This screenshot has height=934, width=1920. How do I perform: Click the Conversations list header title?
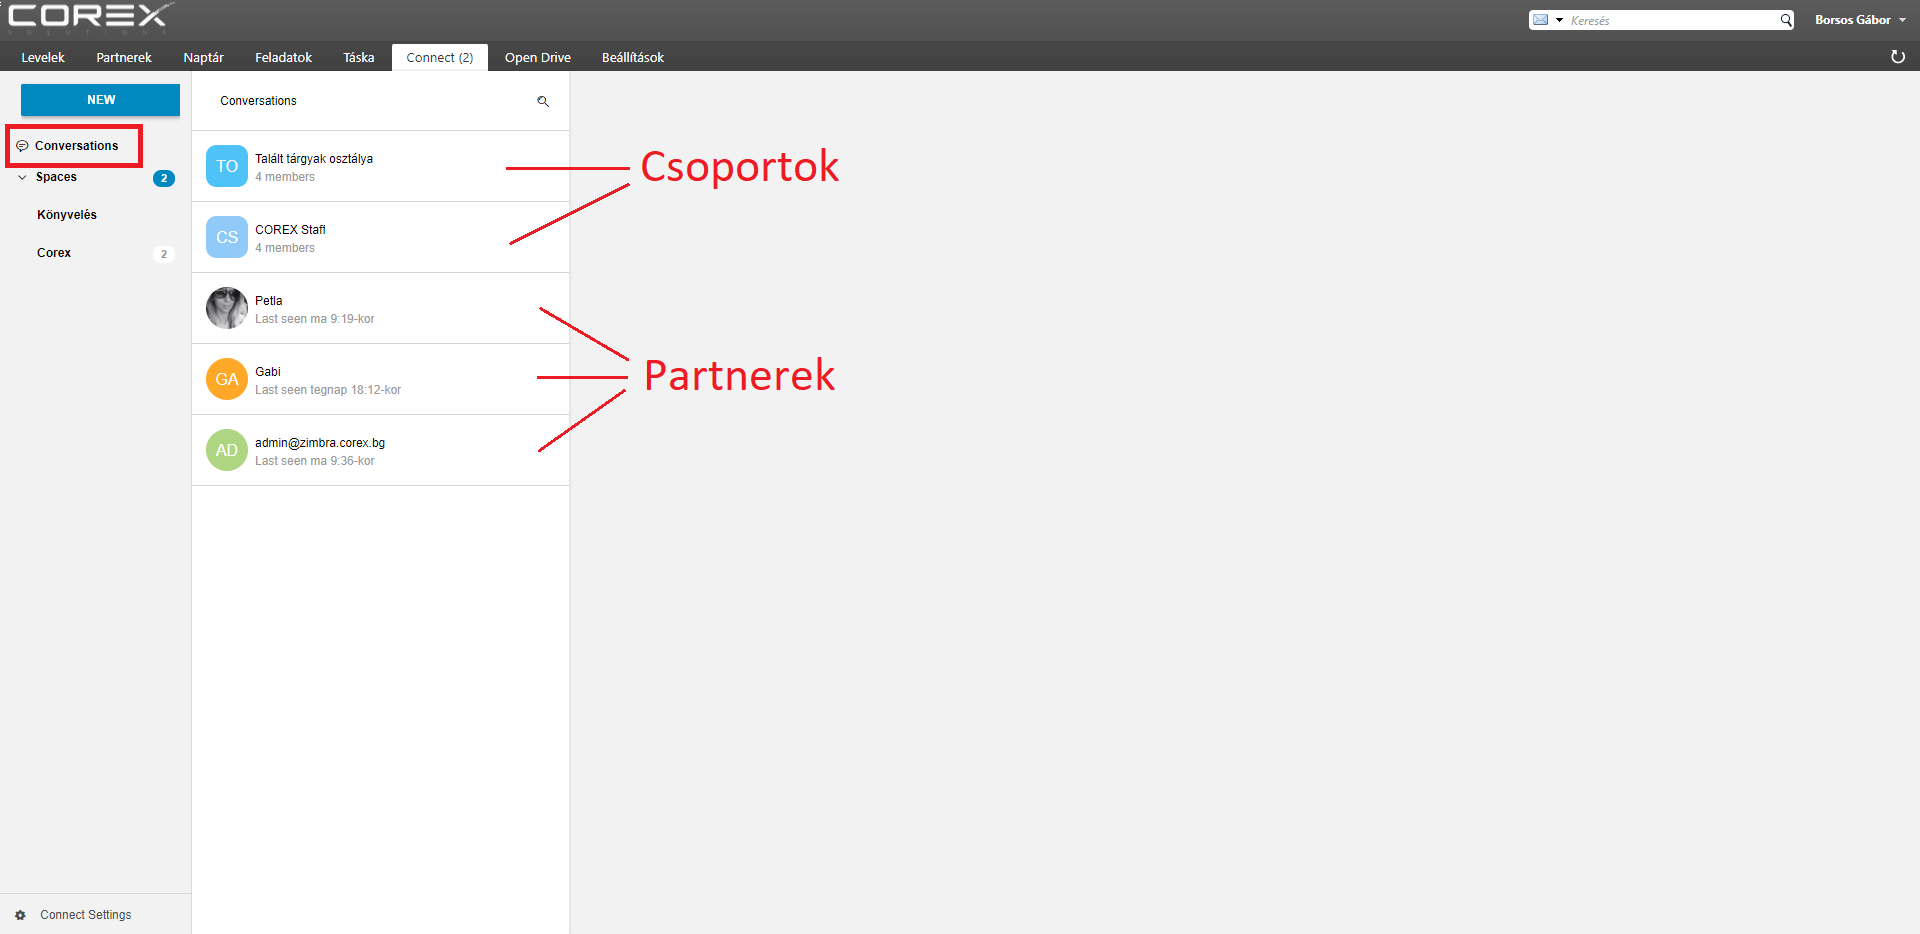[258, 101]
